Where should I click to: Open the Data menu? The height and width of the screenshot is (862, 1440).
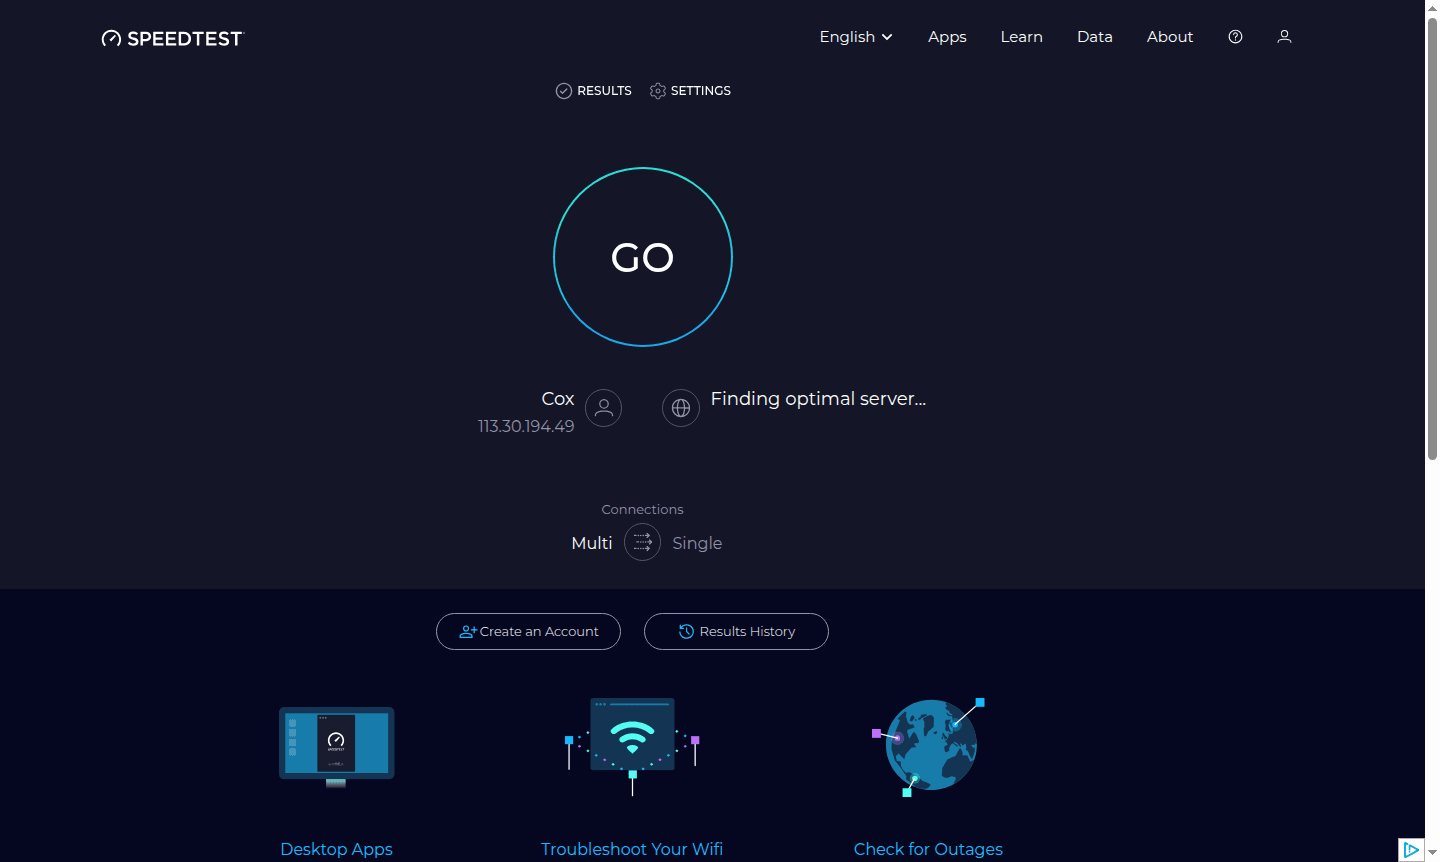pos(1095,36)
